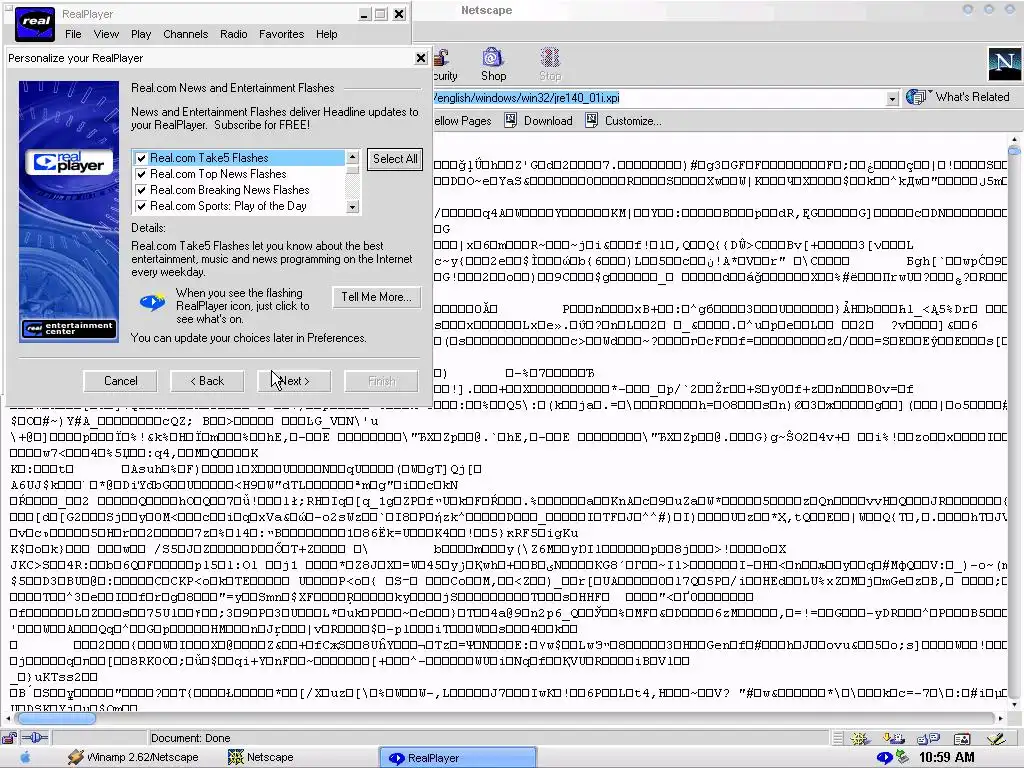
Task: Open the Play menu in RealPlayer
Action: [140, 34]
